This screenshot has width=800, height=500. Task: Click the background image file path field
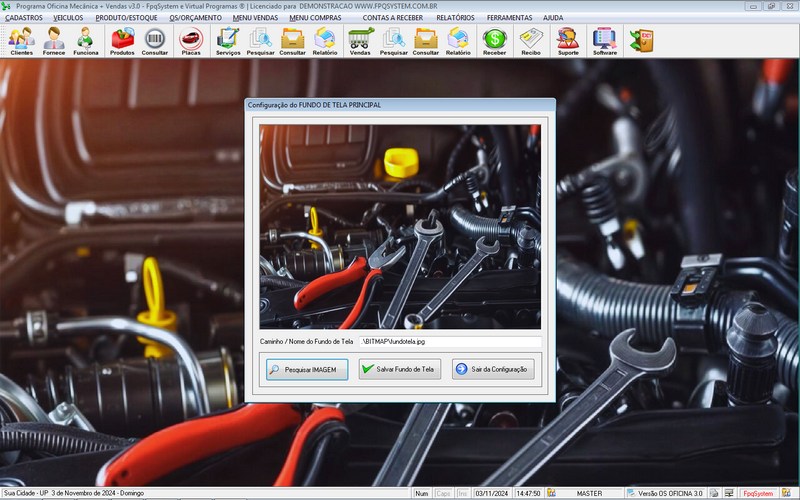click(449, 341)
